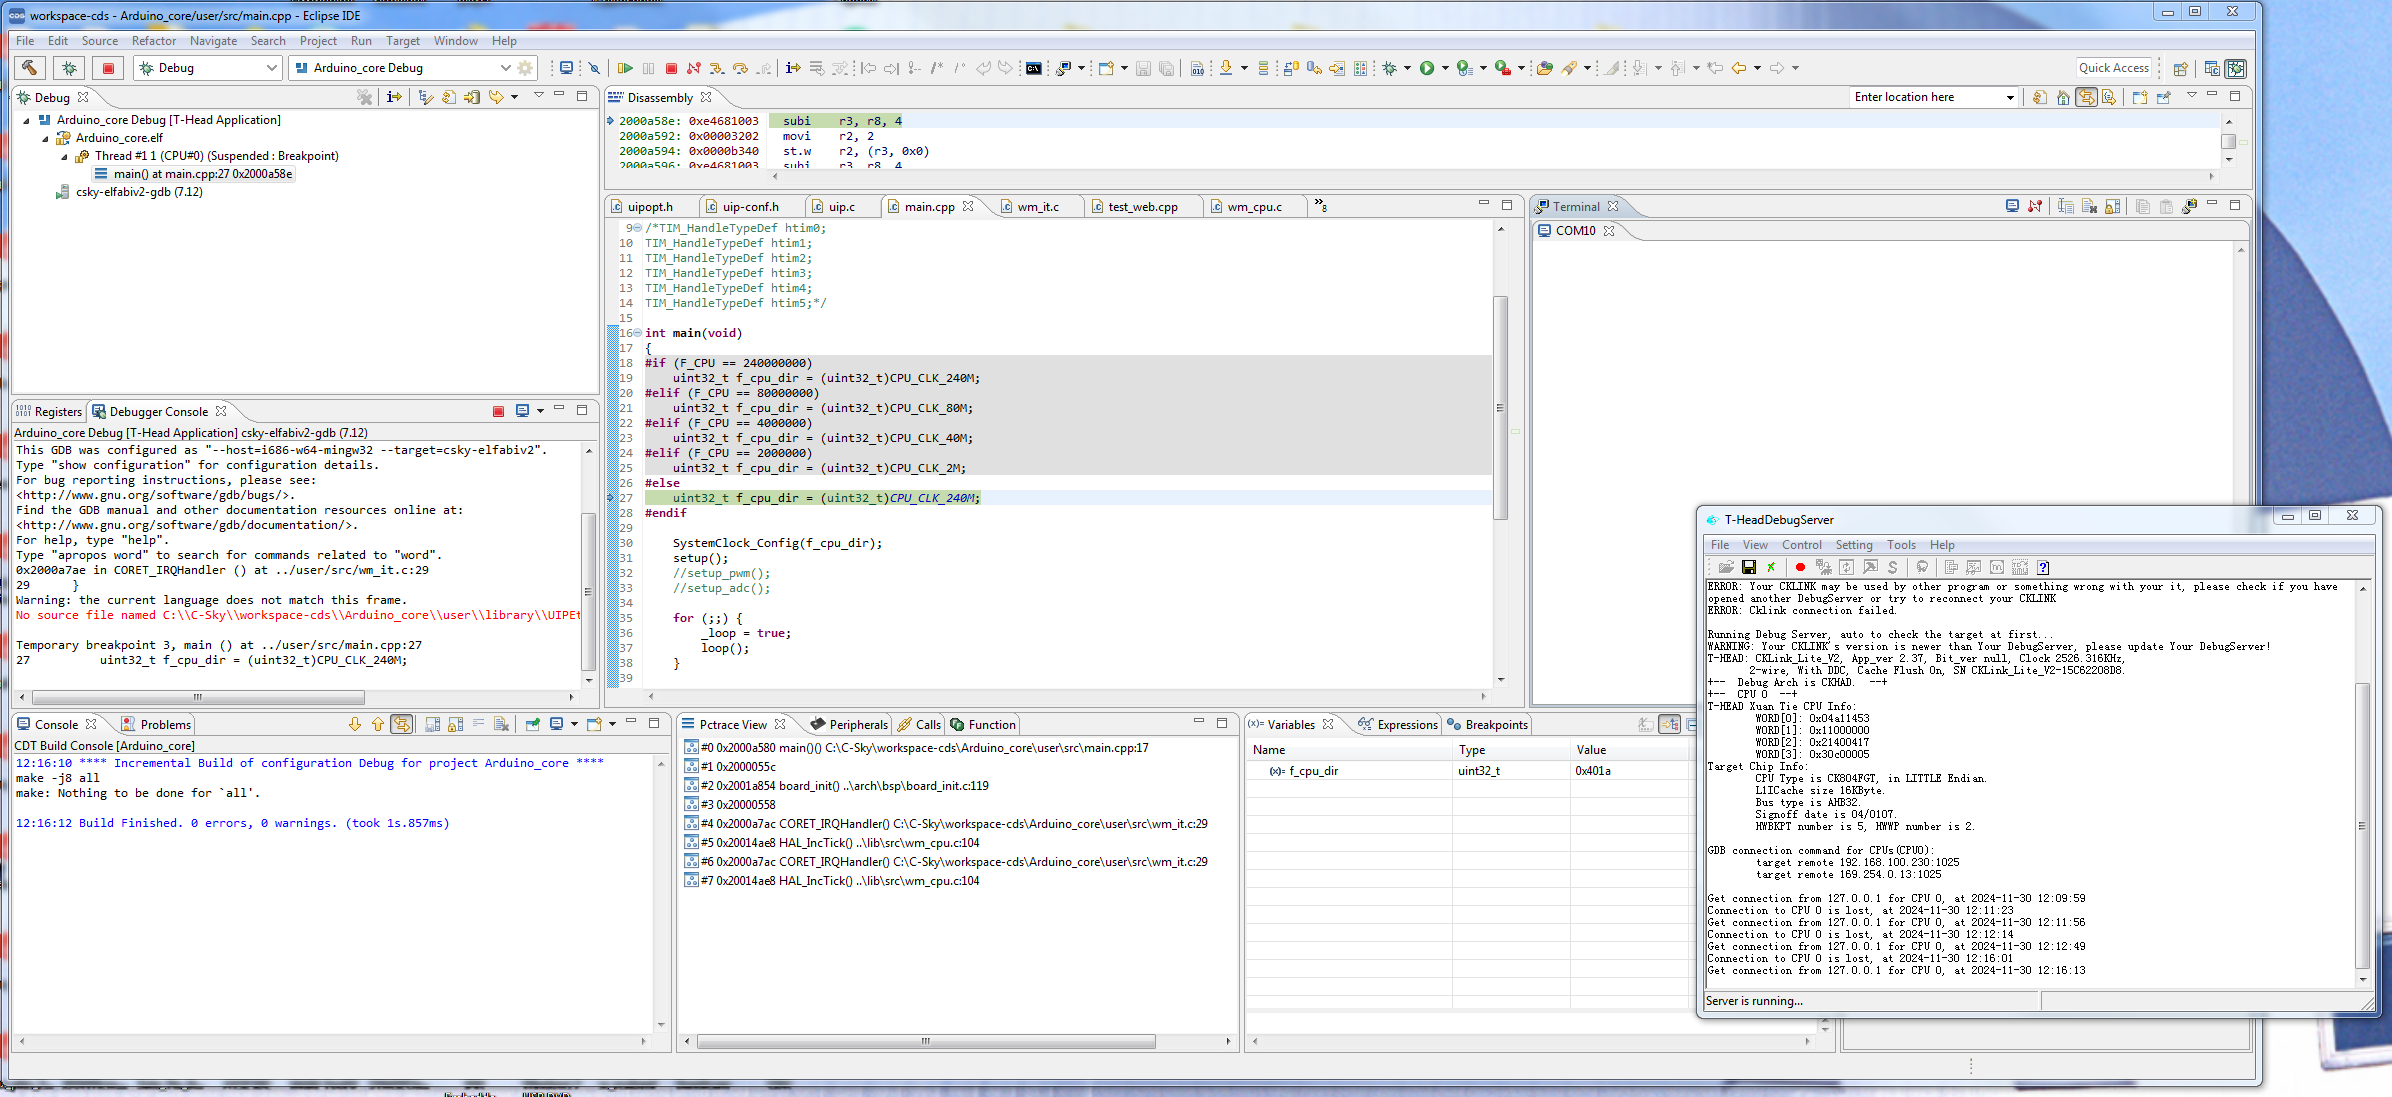Fold main function at line 16 marker
This screenshot has width=2392, height=1097.
(637, 333)
